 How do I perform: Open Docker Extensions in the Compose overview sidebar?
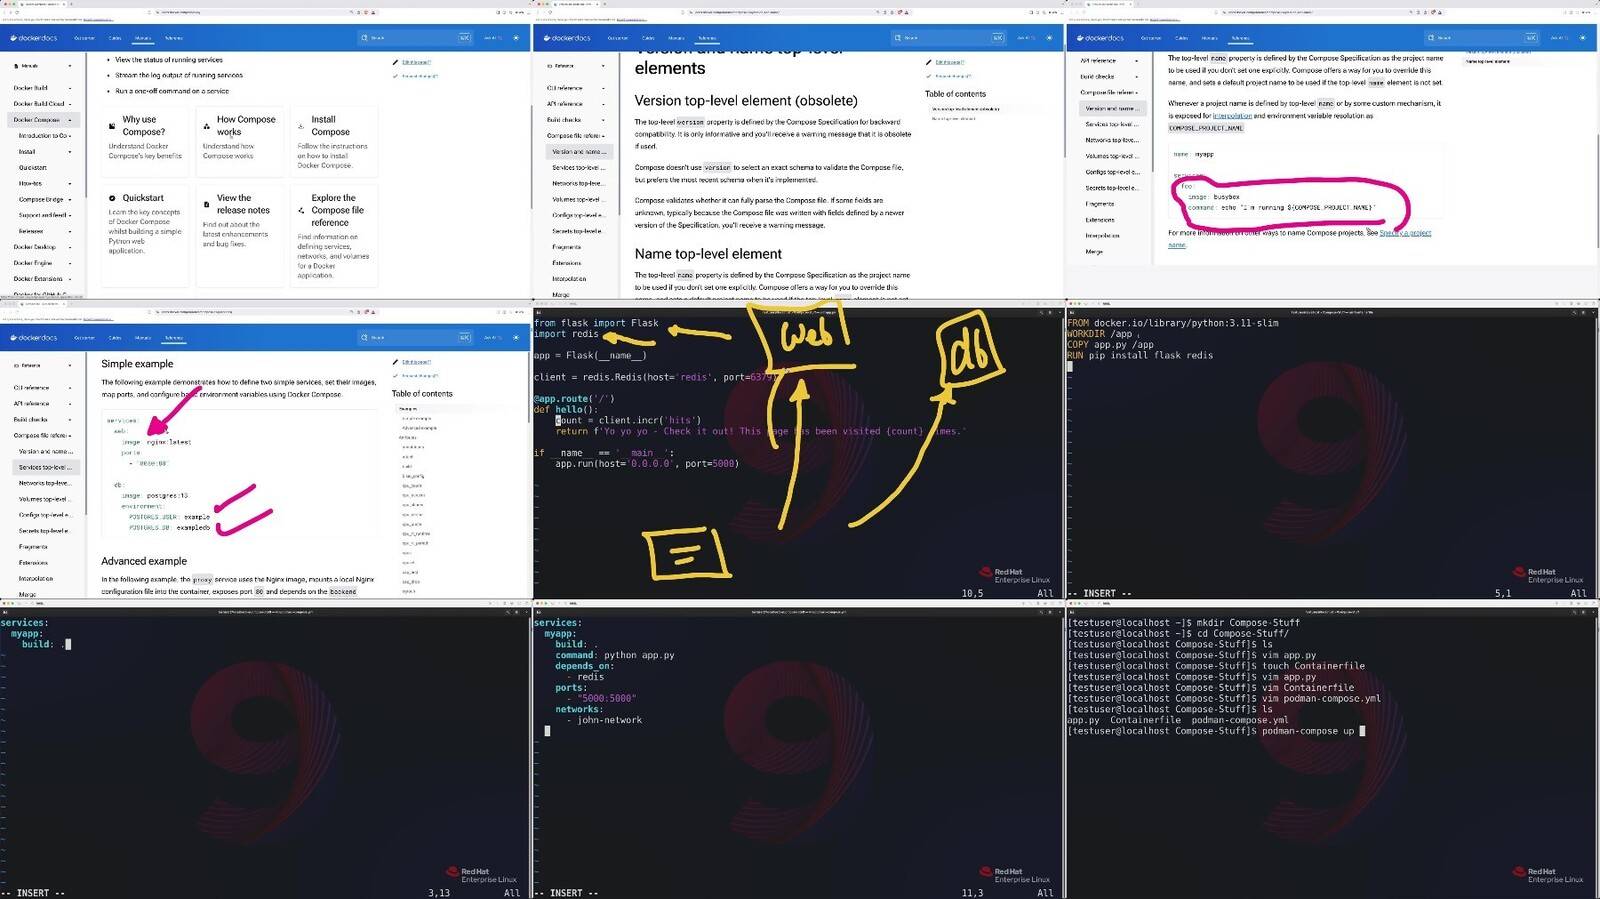coord(38,279)
